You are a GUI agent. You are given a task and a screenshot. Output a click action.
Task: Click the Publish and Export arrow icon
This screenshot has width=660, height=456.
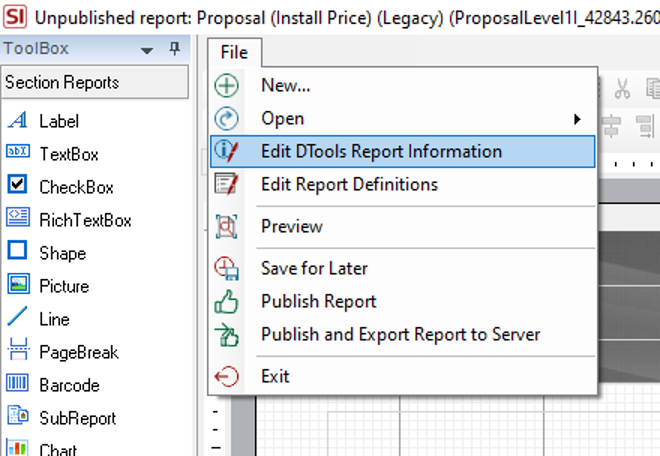[226, 335]
